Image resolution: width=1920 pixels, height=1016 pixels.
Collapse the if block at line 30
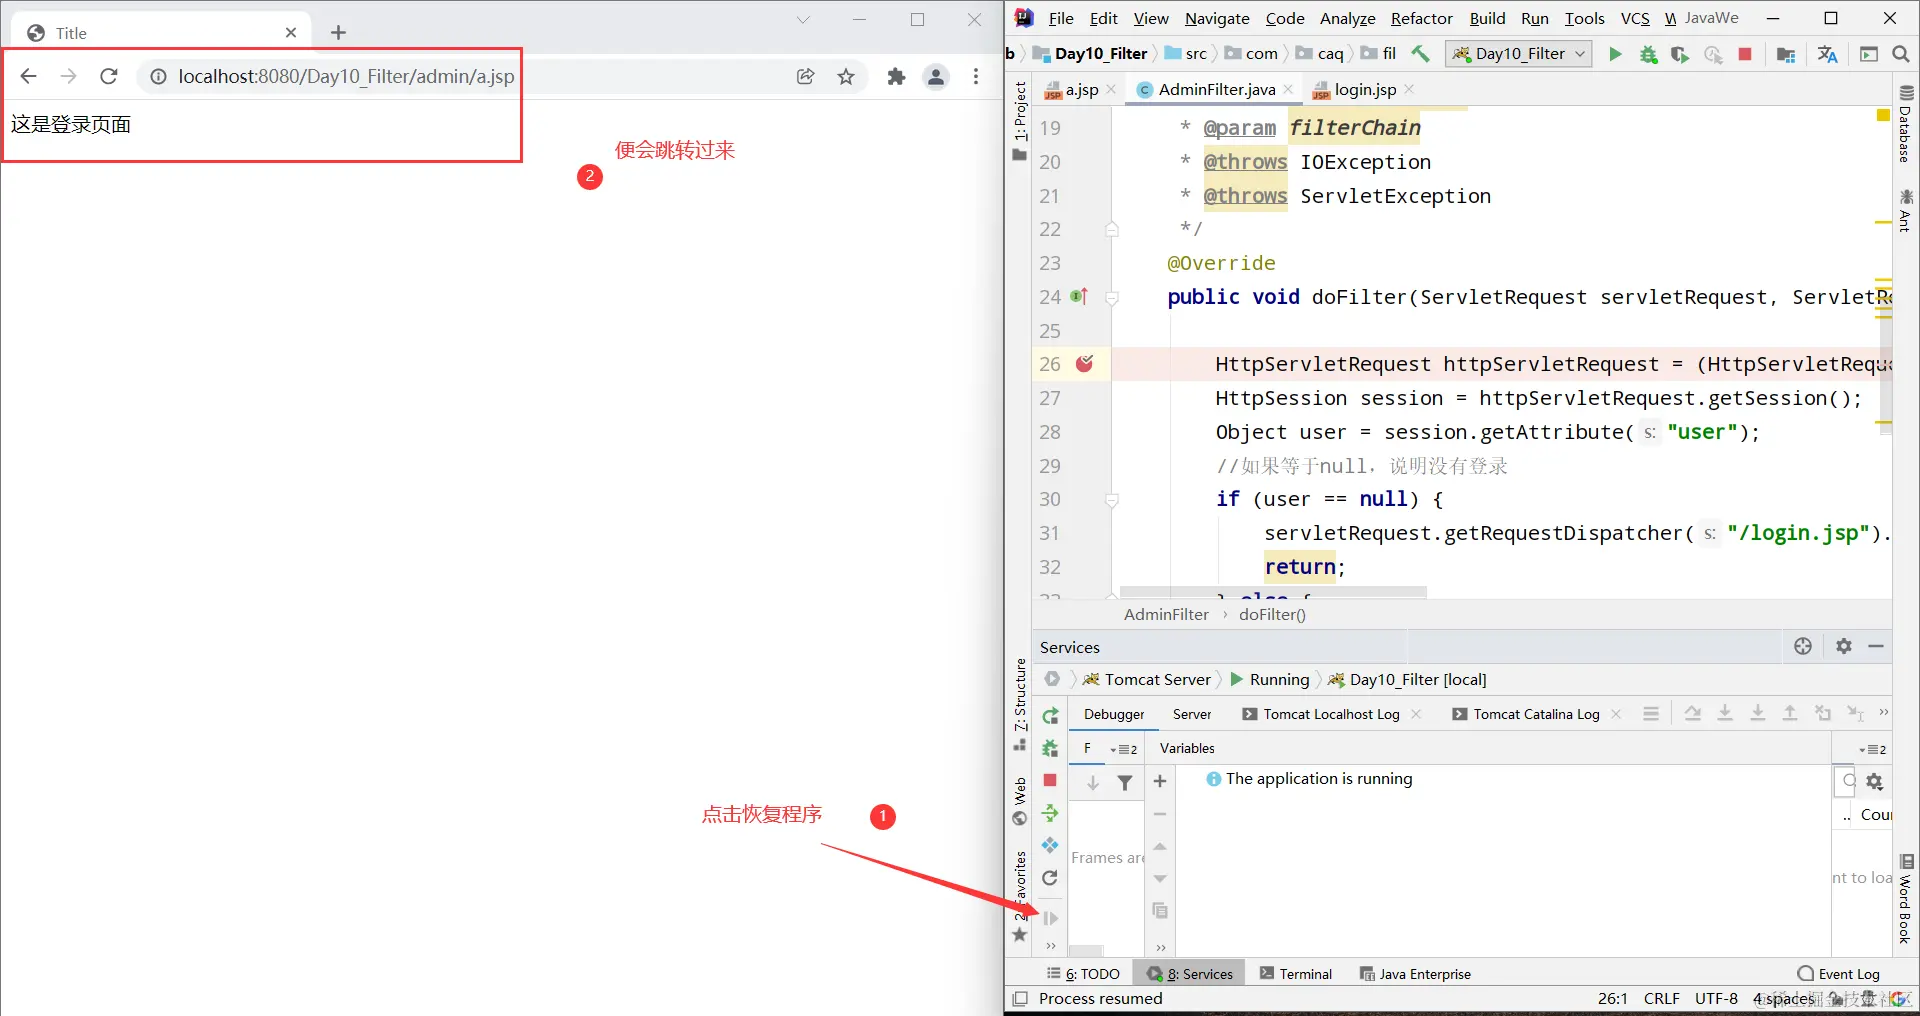[x=1111, y=499]
